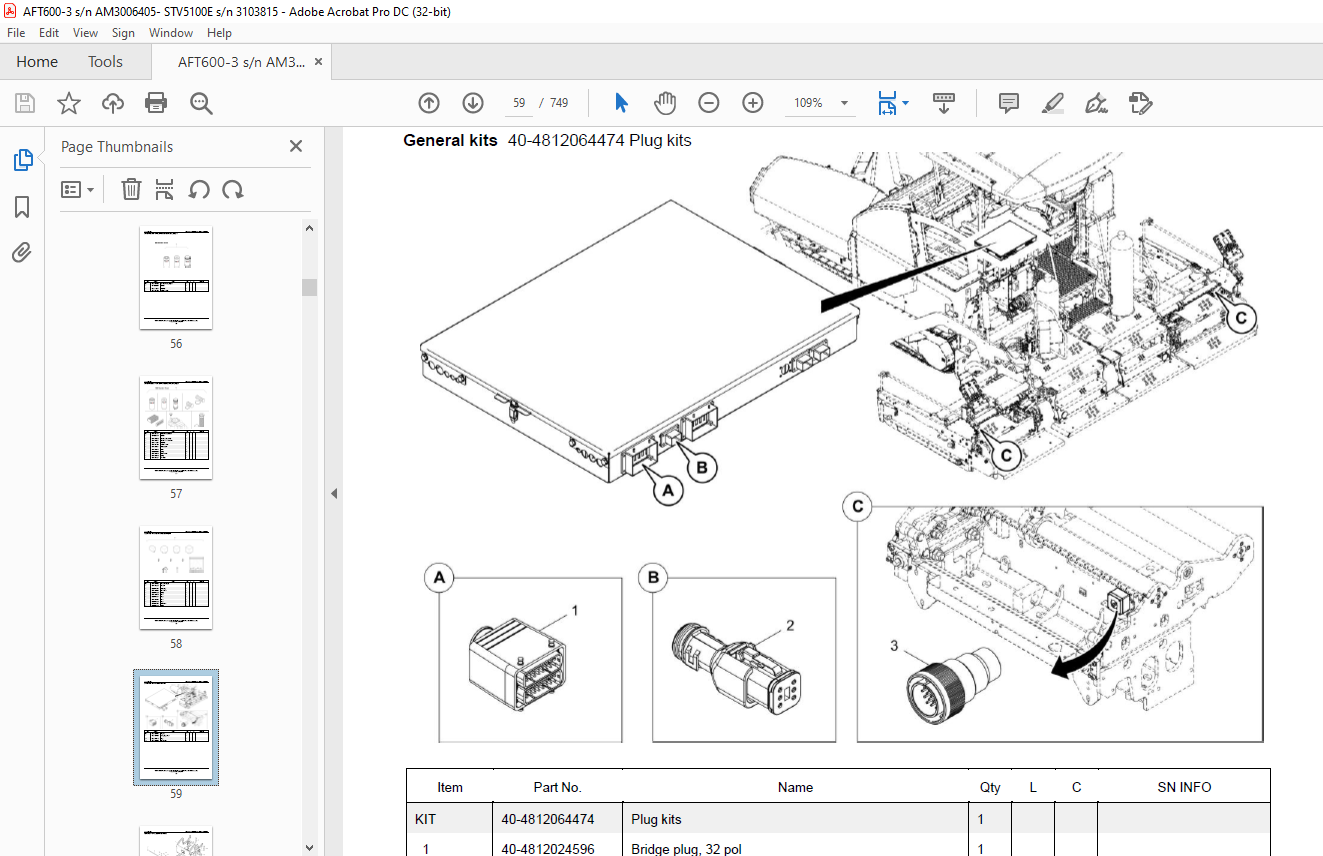Go to previous page arrow icon
This screenshot has height=856, width=1323.
click(x=429, y=103)
